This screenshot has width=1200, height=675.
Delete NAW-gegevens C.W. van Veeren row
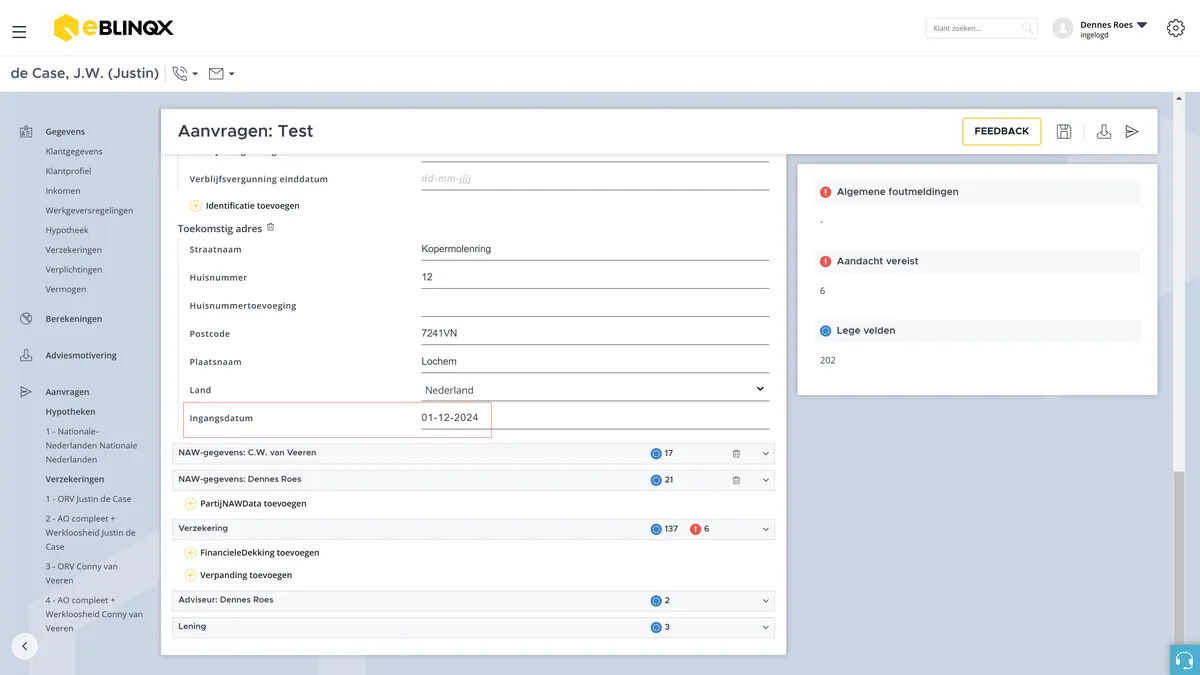point(736,453)
